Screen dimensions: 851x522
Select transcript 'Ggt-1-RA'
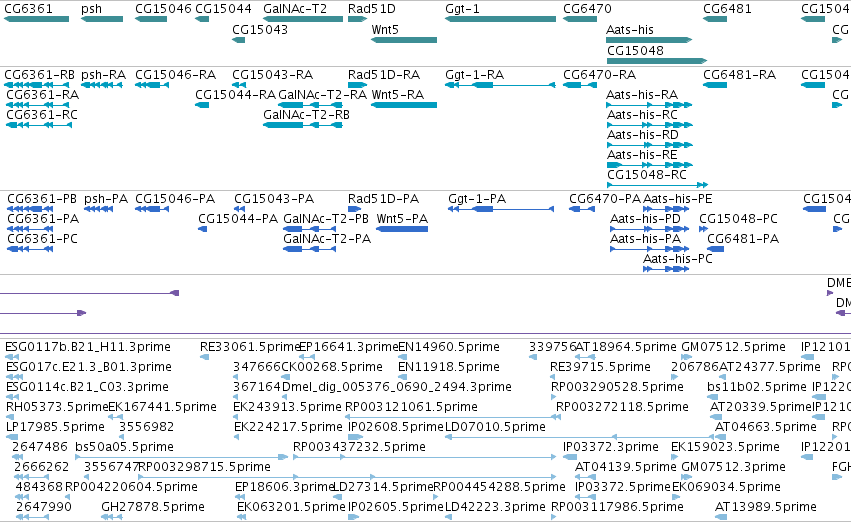(x=474, y=75)
